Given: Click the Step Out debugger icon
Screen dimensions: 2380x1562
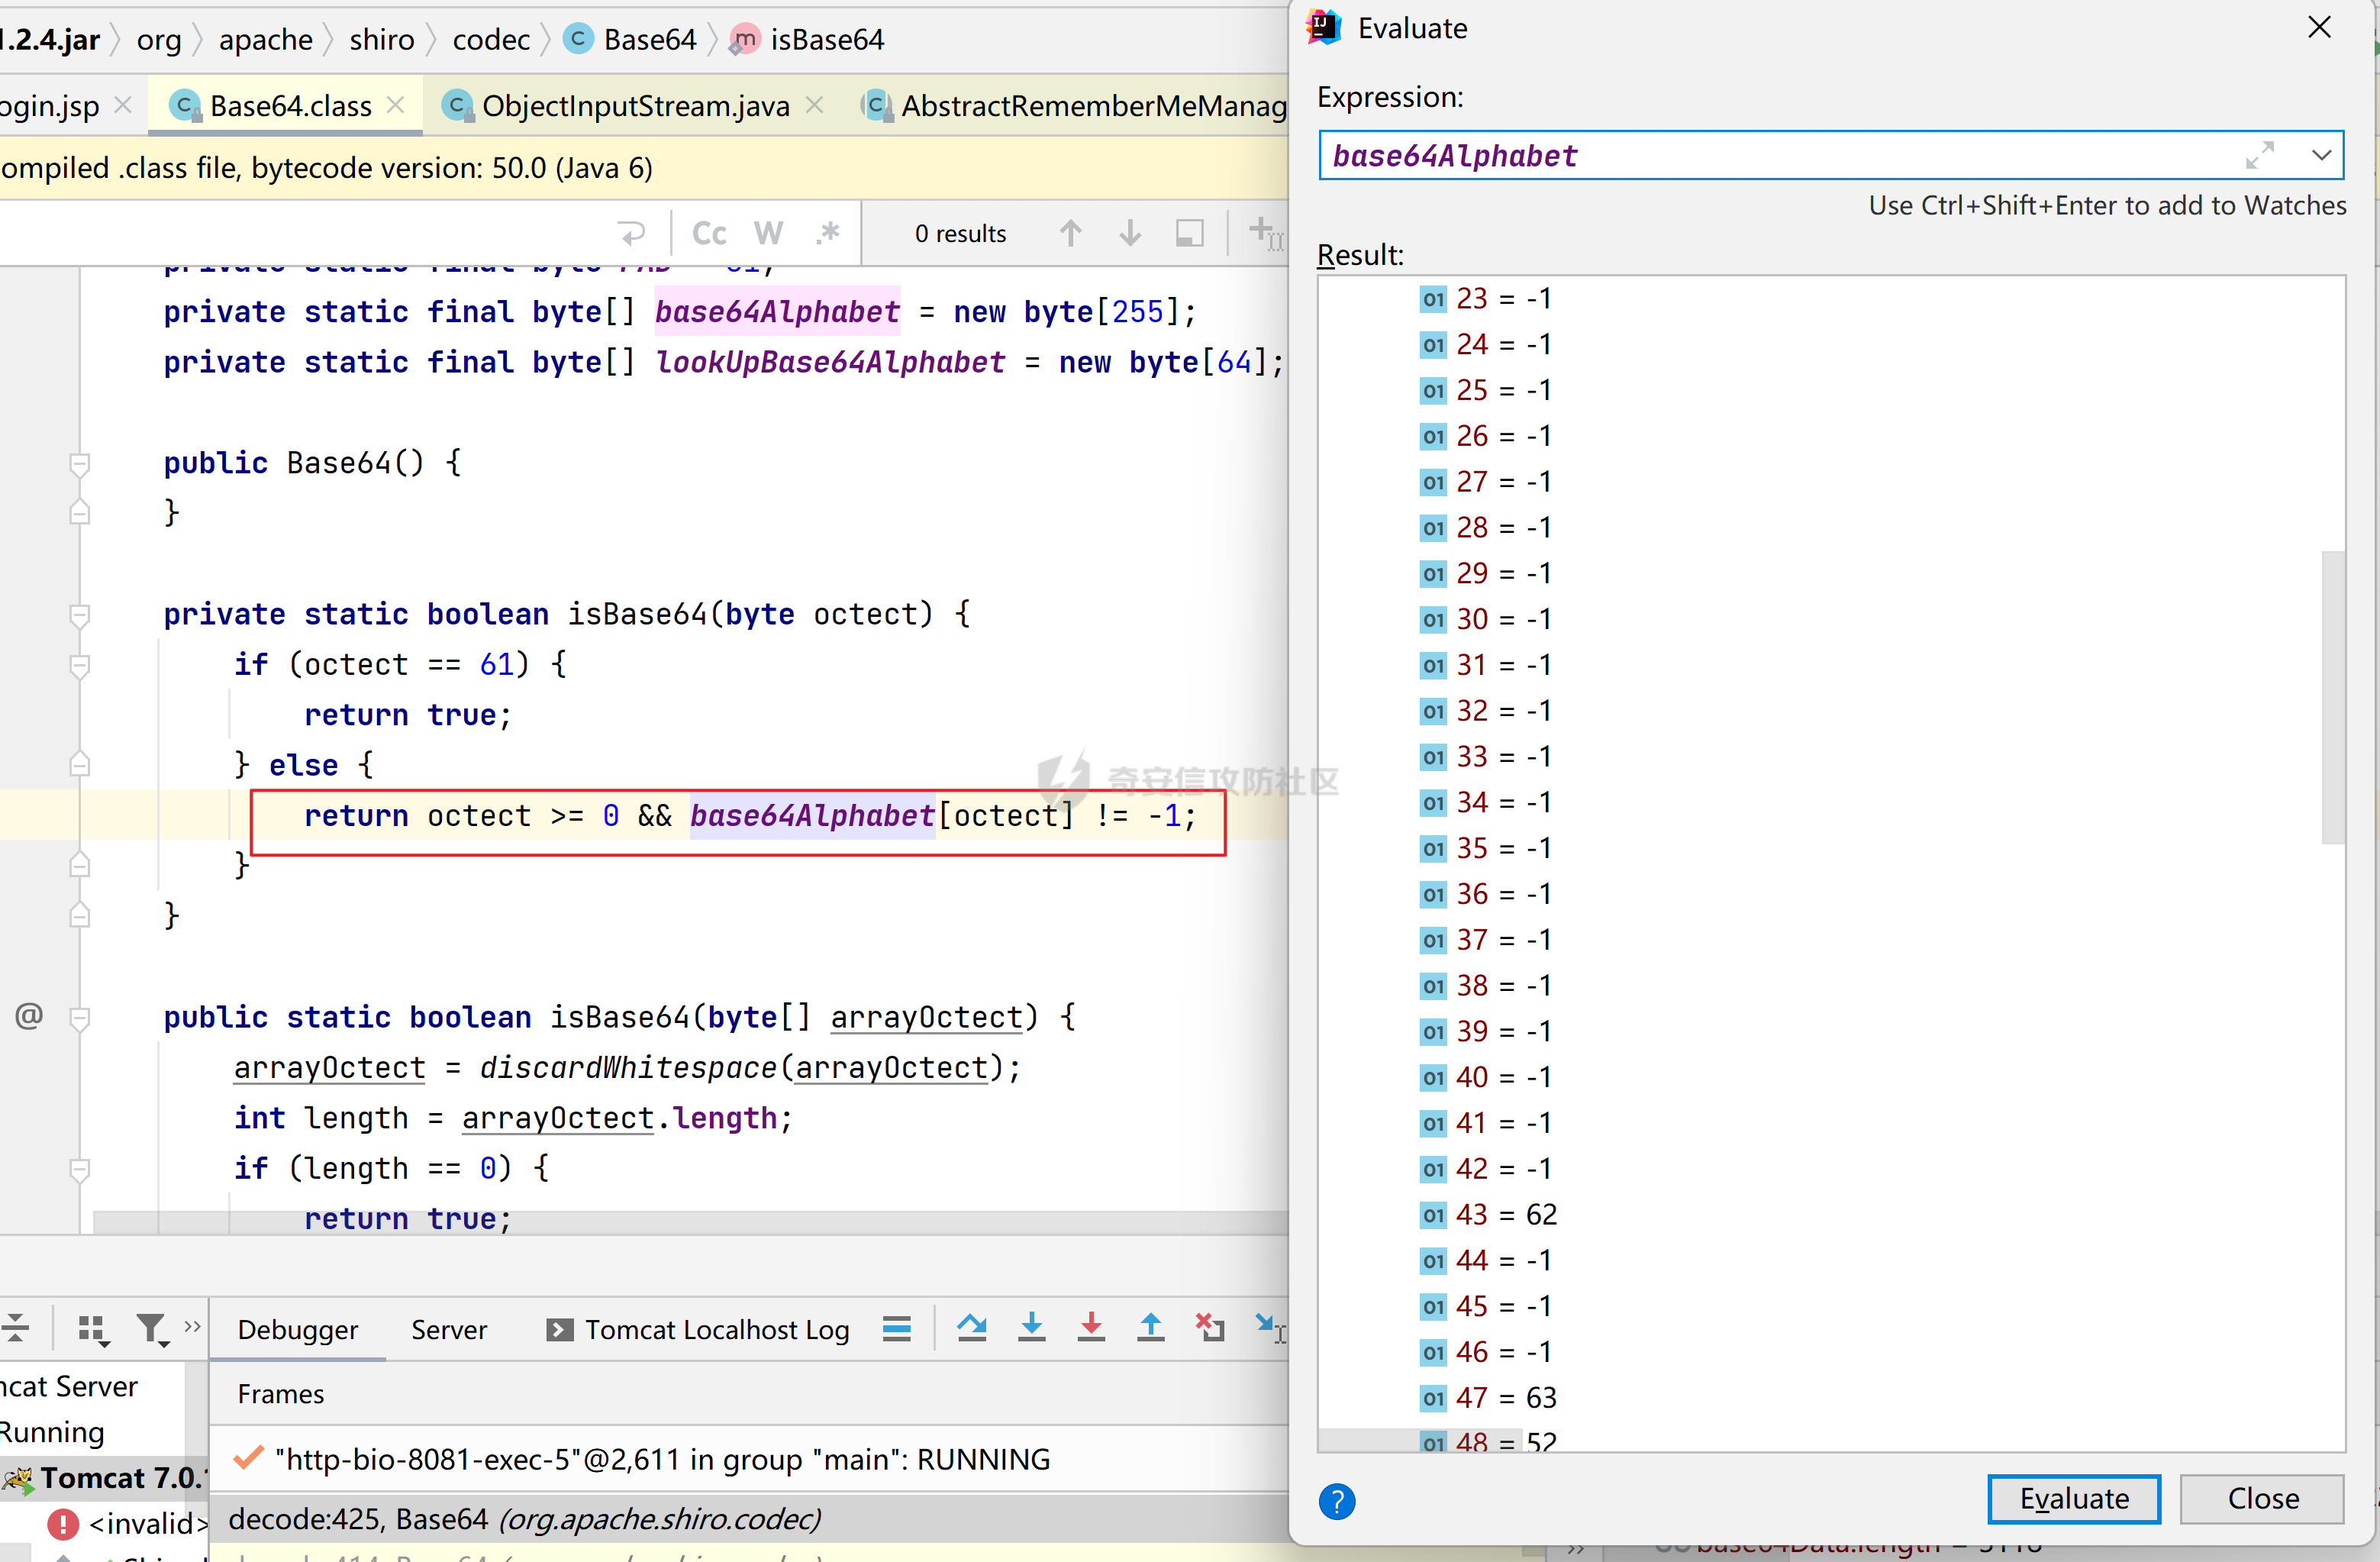Looking at the screenshot, I should [x=1151, y=1328].
